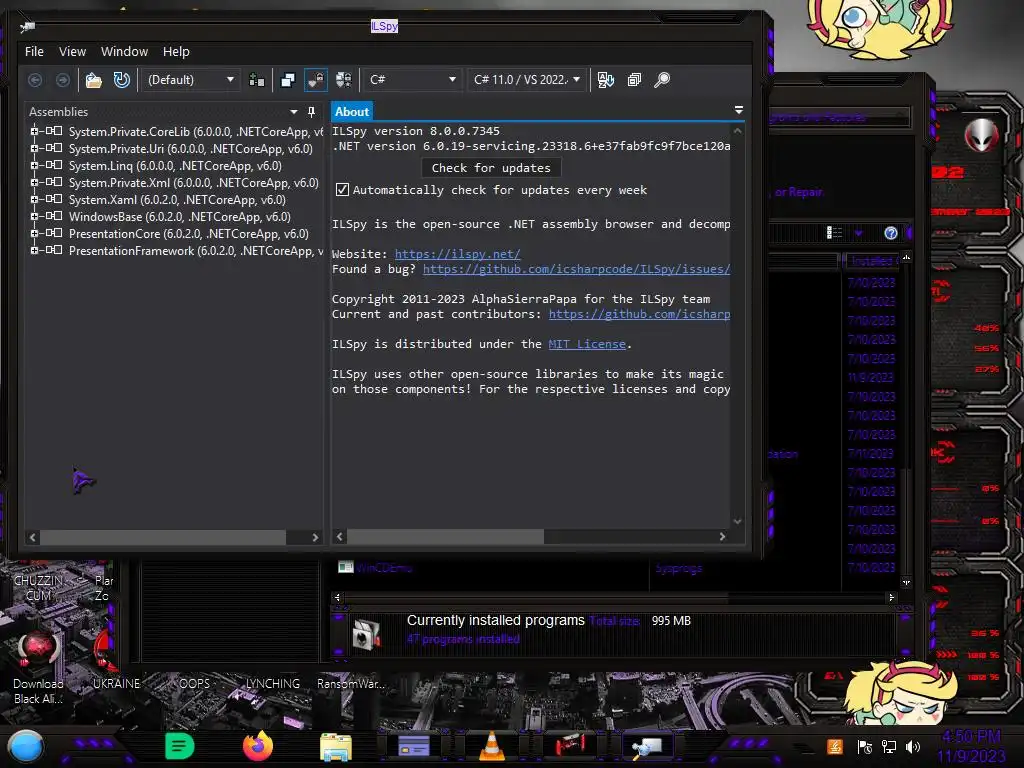This screenshot has height=768, width=1024.
Task: Expand the System.Private.Xml assembly node
Action: (34, 182)
